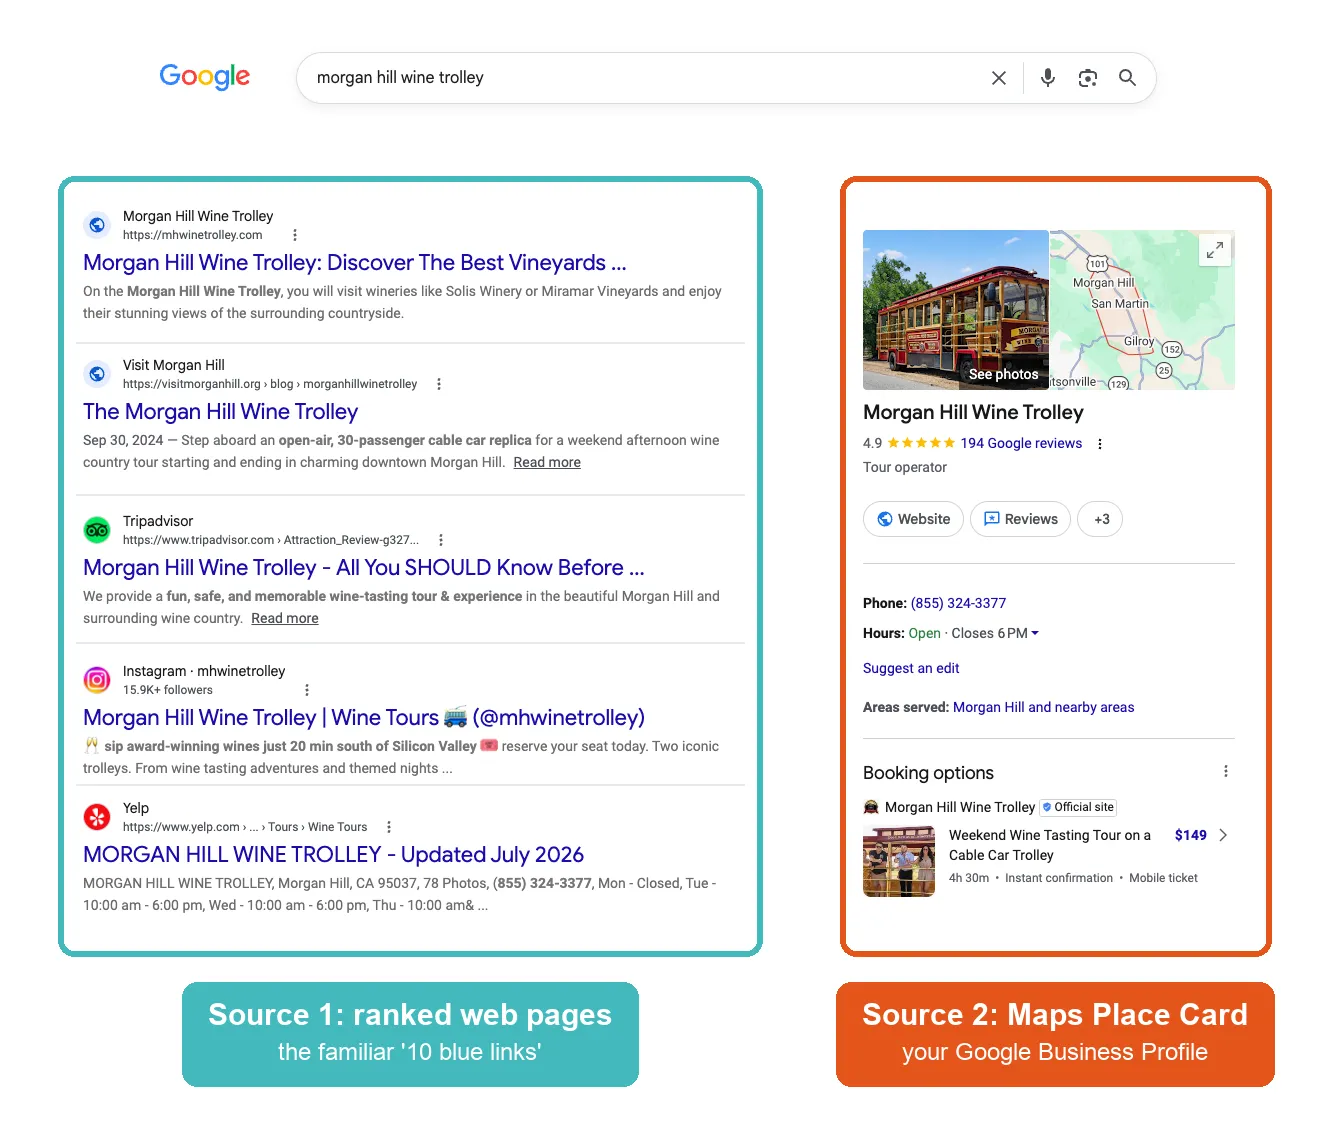The image size is (1329, 1142).
Task: Open the 194 Google reviews link
Action: point(1021,443)
